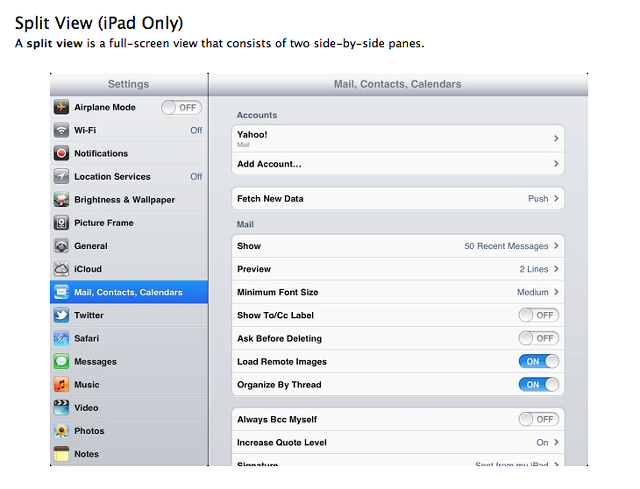Tap the Wi-Fi Off status value

[196, 130]
